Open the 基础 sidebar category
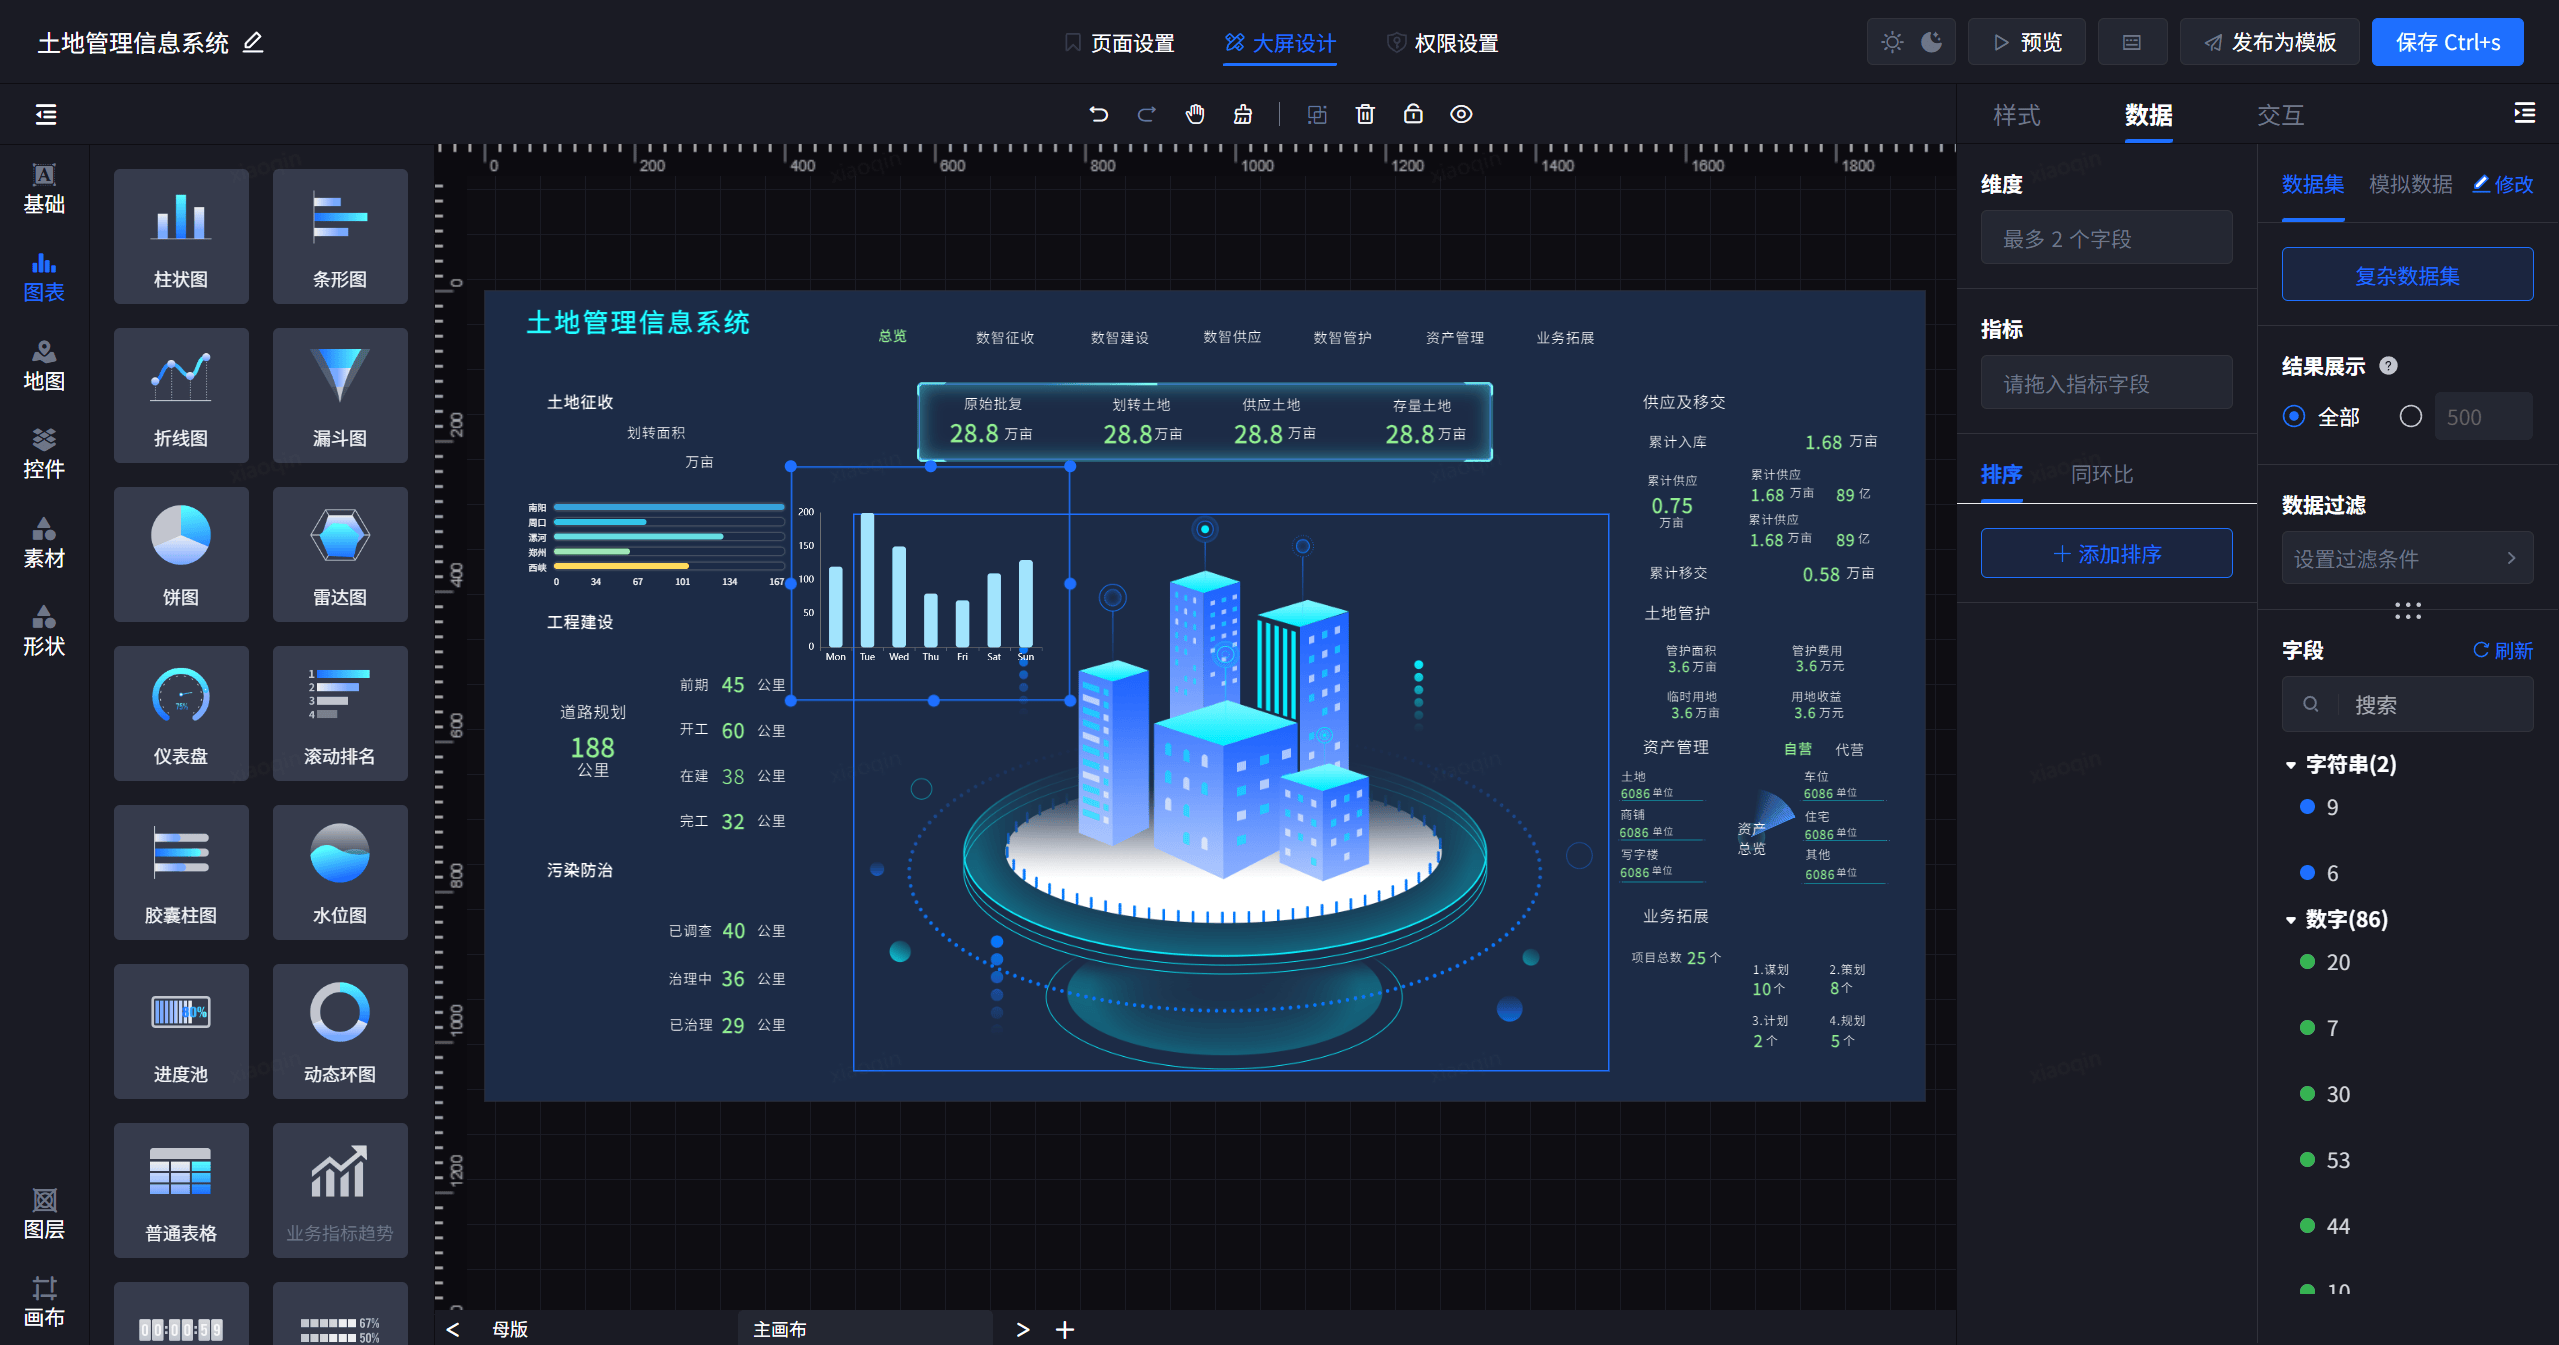This screenshot has height=1345, width=2559. tap(44, 189)
